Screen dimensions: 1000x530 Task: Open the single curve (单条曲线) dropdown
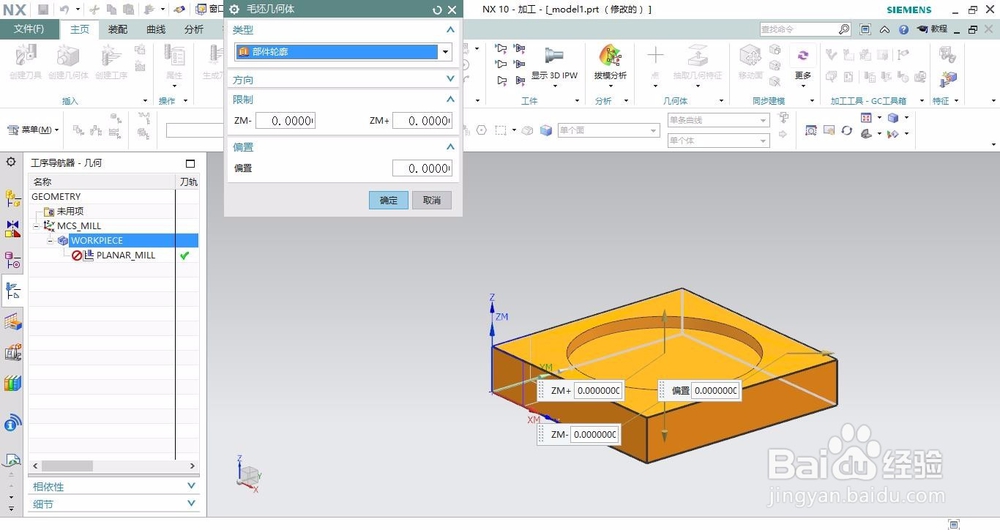tap(763, 120)
